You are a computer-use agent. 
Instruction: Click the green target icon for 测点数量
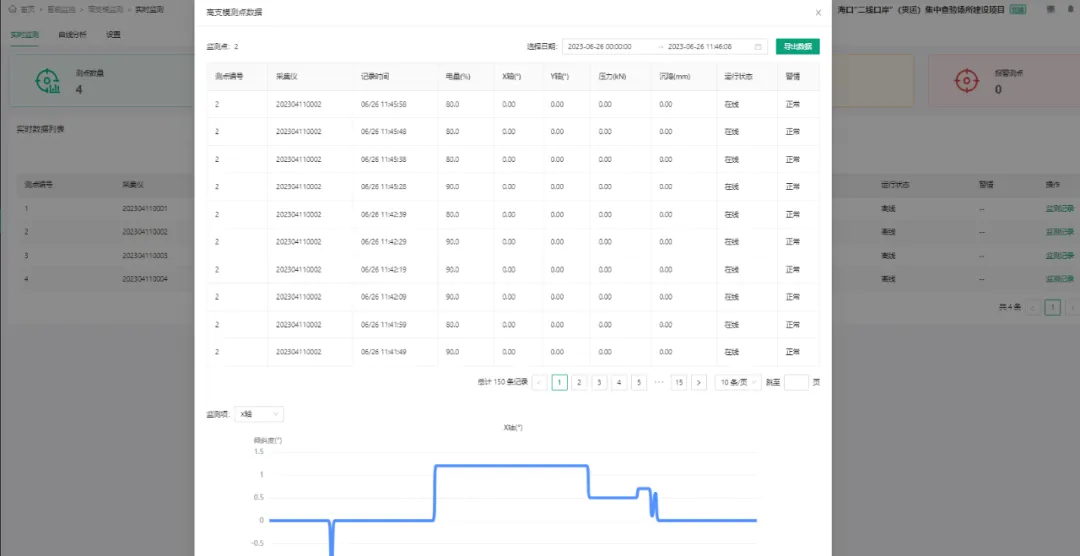pos(48,81)
